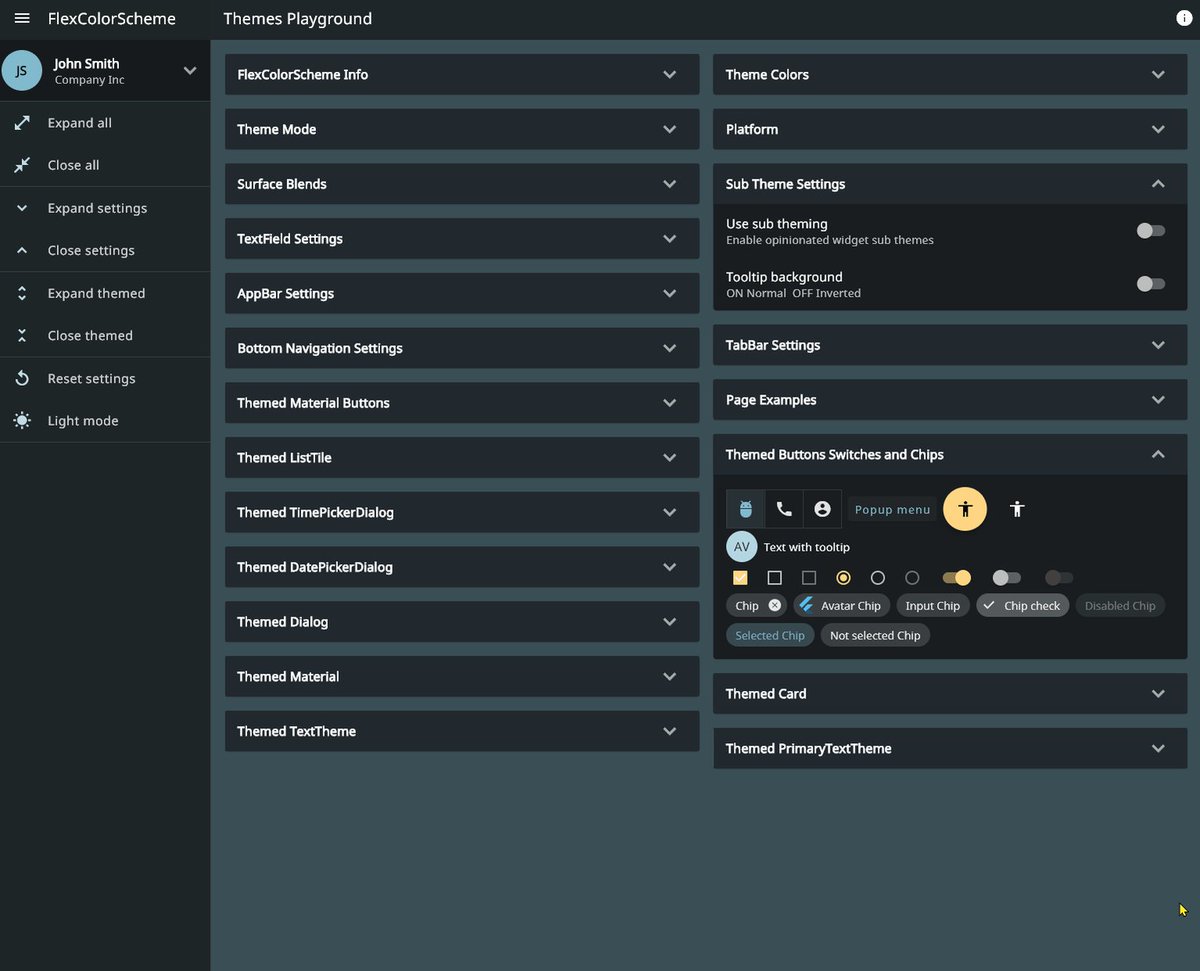The image size is (1200, 971).
Task: Toggle Use sub theming switch
Action: 1151,231
